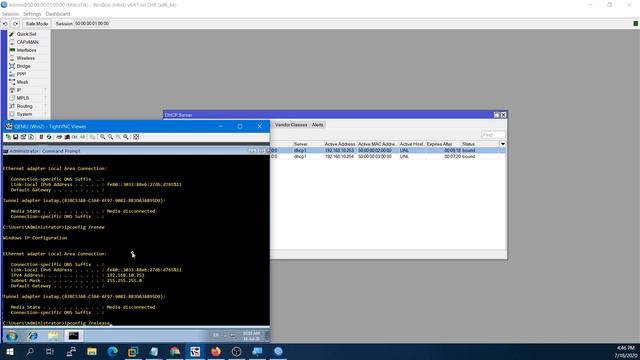Click remote Command Prompt taskbar button
The image size is (640, 360).
(x=73, y=336)
